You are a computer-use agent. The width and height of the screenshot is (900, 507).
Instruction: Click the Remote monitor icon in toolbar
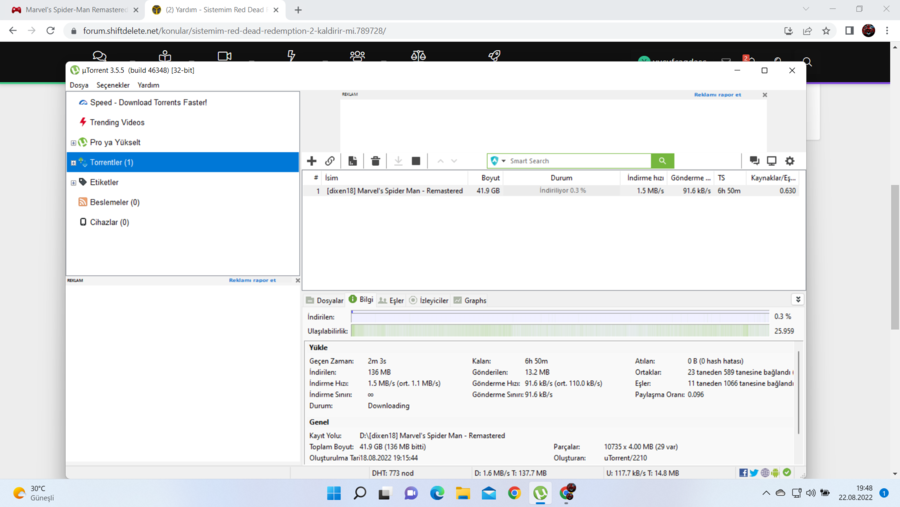coord(772,161)
